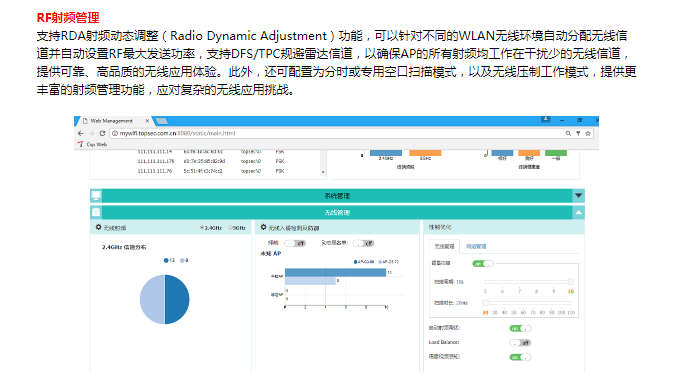Click the scan period slider handle at 10
Image resolution: width=691 pixels, height=392 pixels.
(571, 281)
